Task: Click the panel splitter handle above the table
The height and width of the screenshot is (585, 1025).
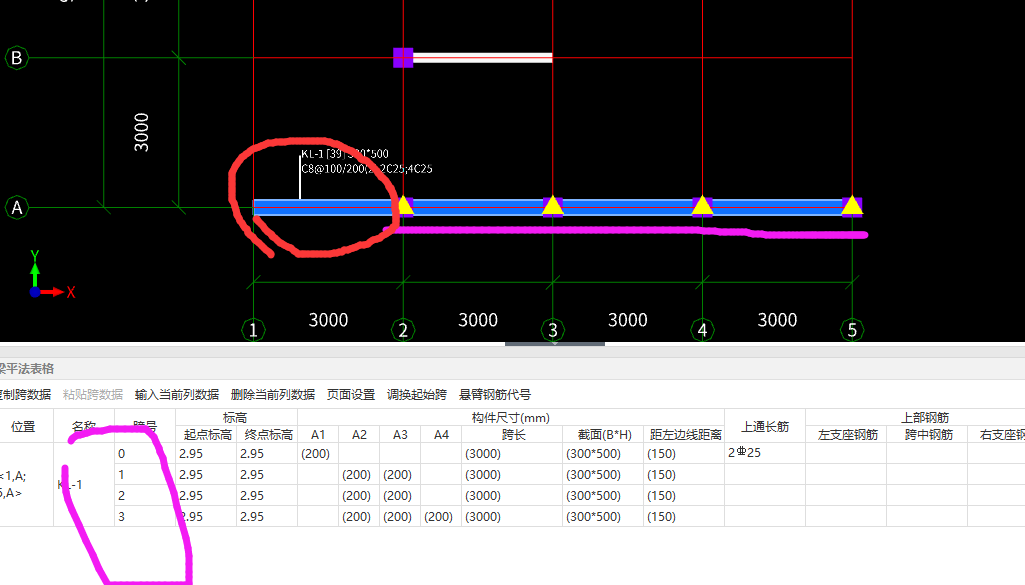Action: pyautogui.click(x=554, y=344)
